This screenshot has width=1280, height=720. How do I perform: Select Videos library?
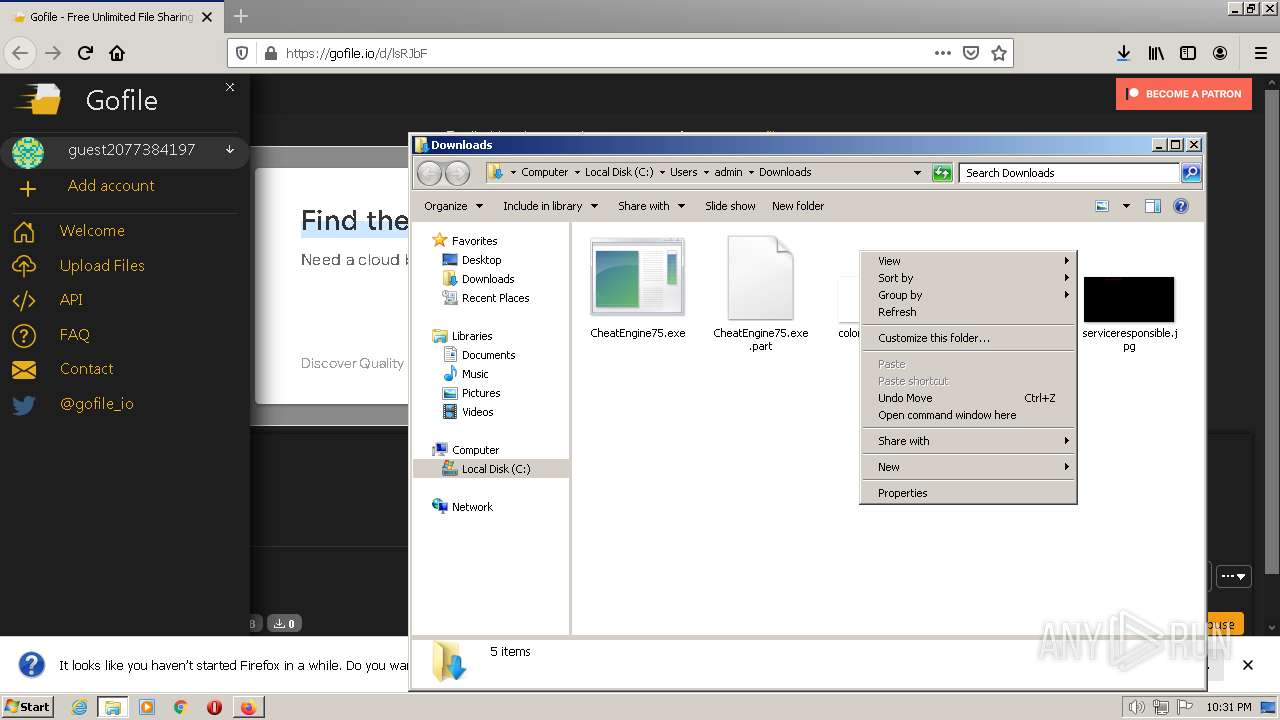[x=477, y=412]
